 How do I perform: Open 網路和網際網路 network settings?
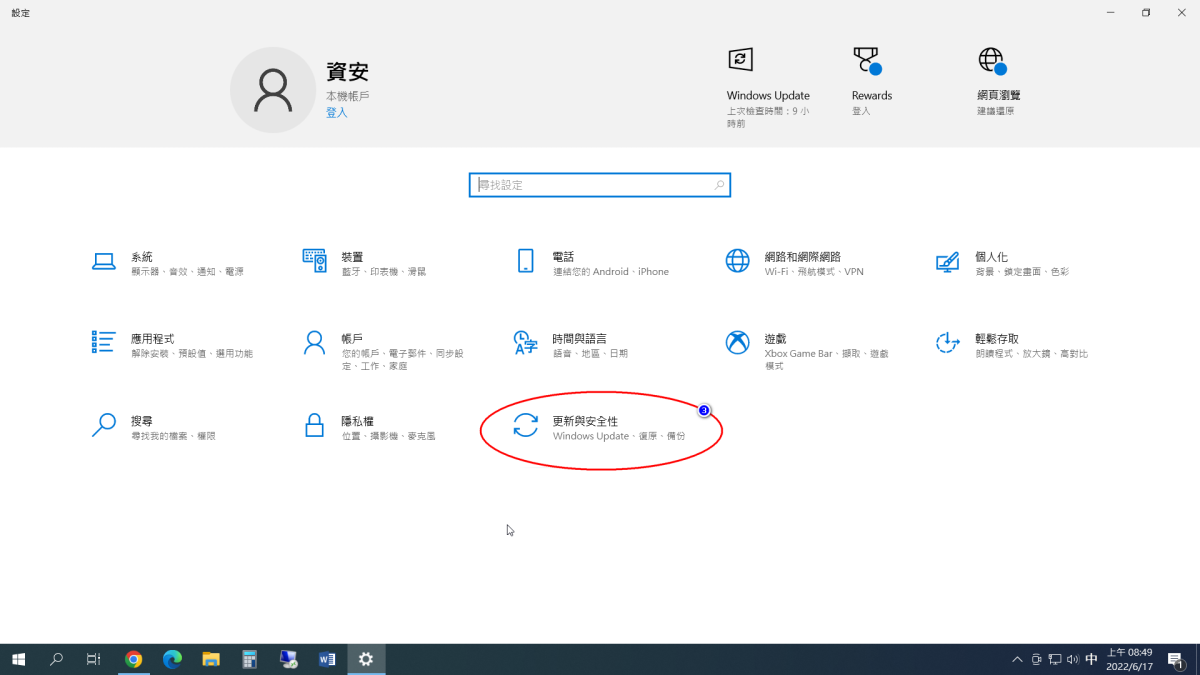[x=795, y=263]
